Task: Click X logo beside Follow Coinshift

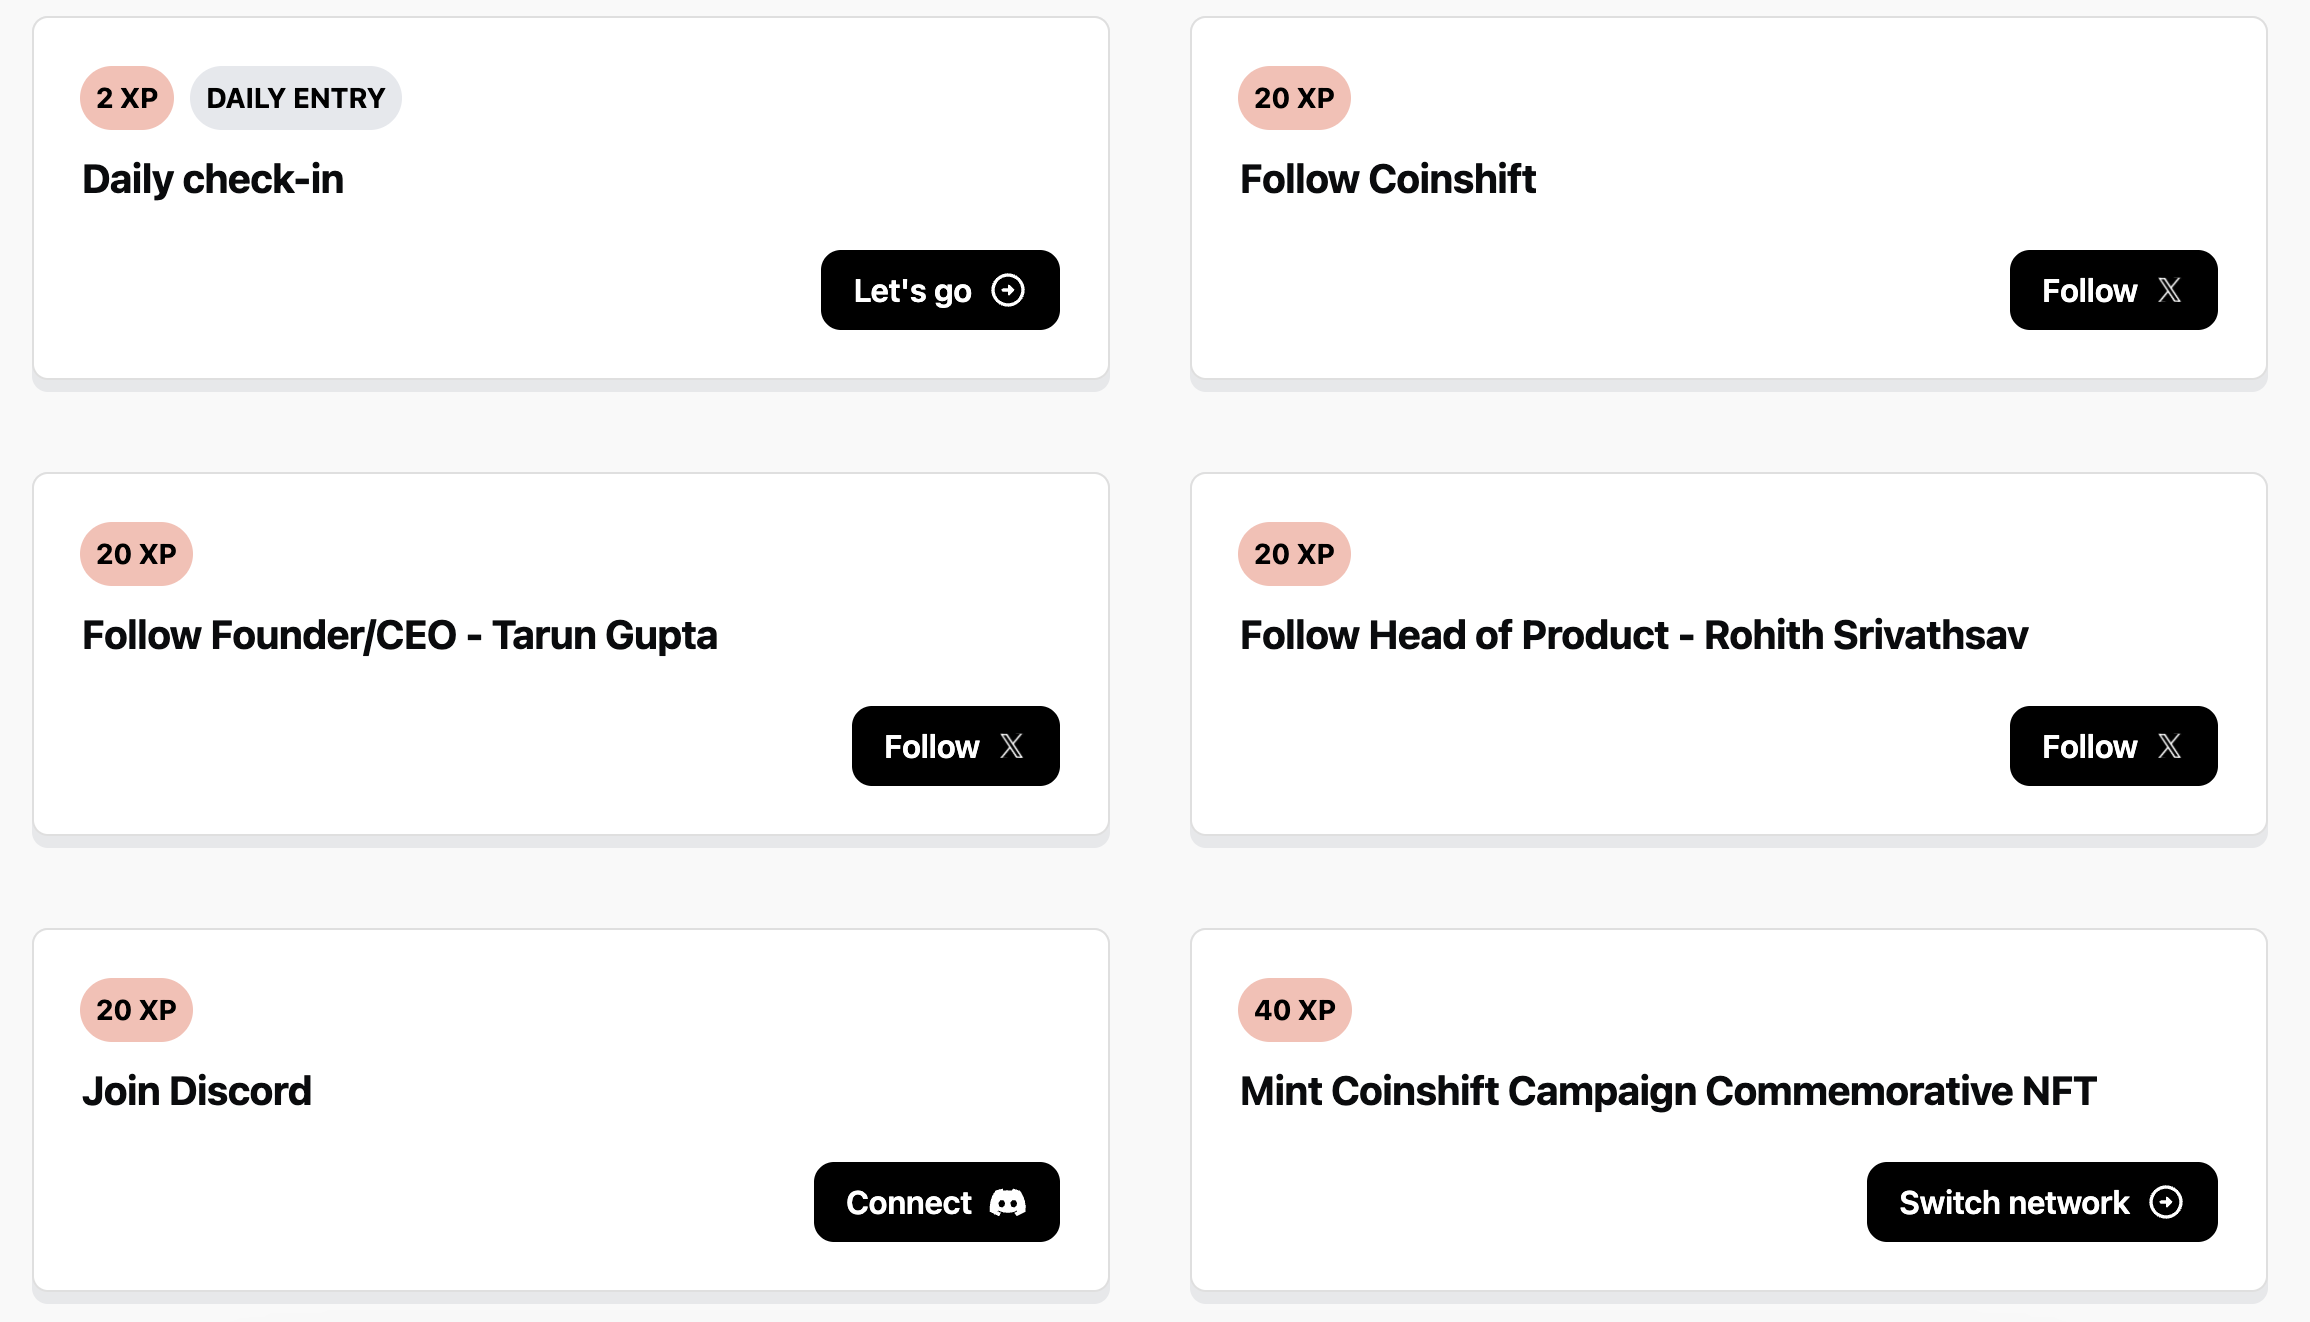Action: point(2169,291)
